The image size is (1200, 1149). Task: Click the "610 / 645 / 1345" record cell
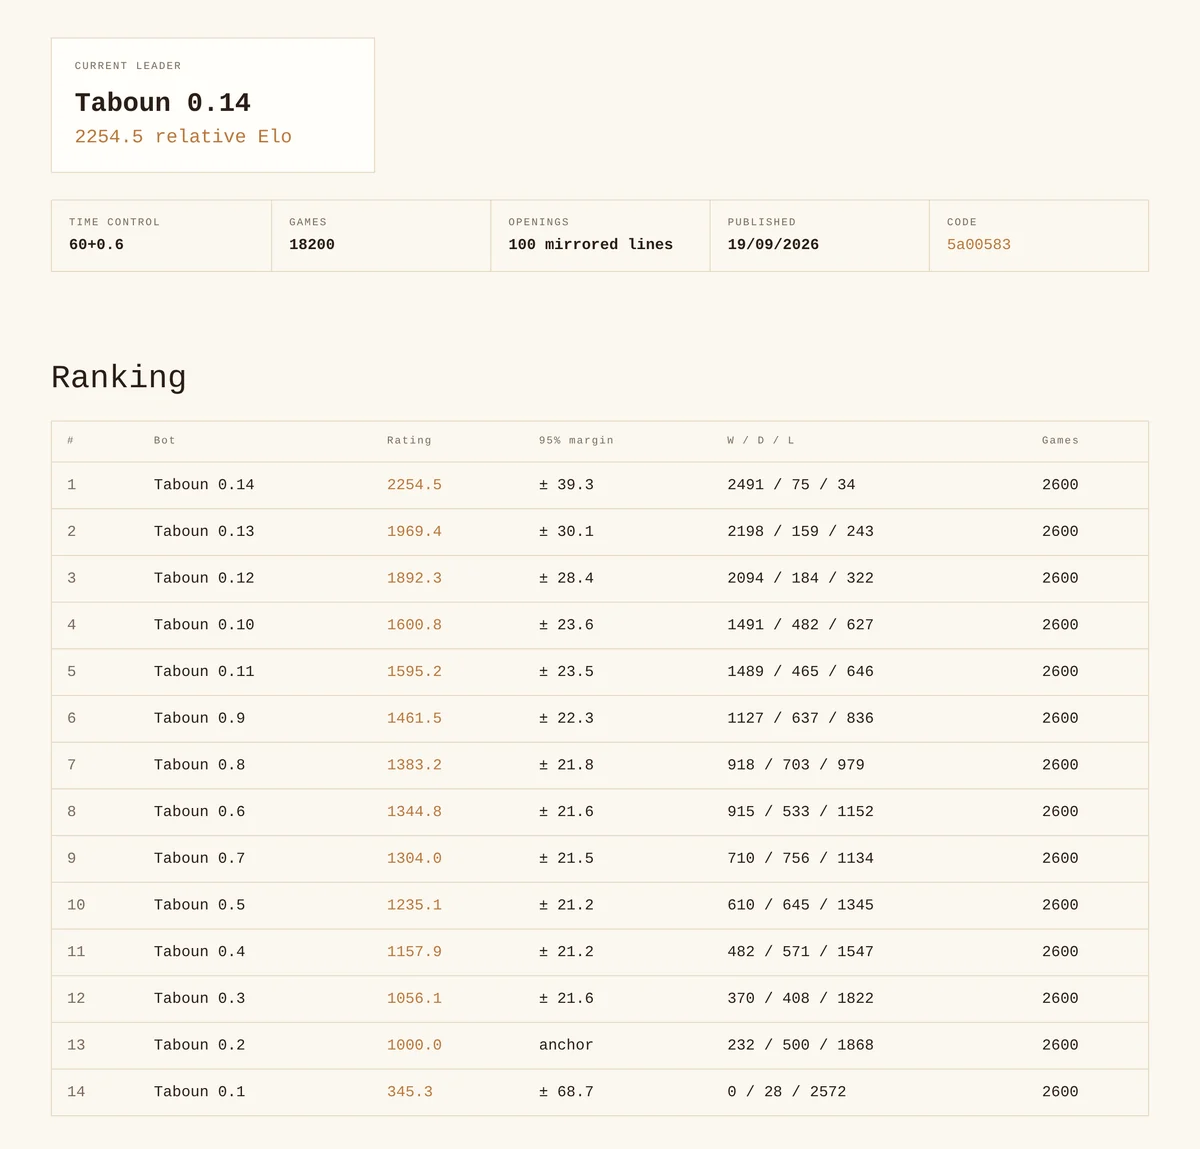pyautogui.click(x=800, y=905)
